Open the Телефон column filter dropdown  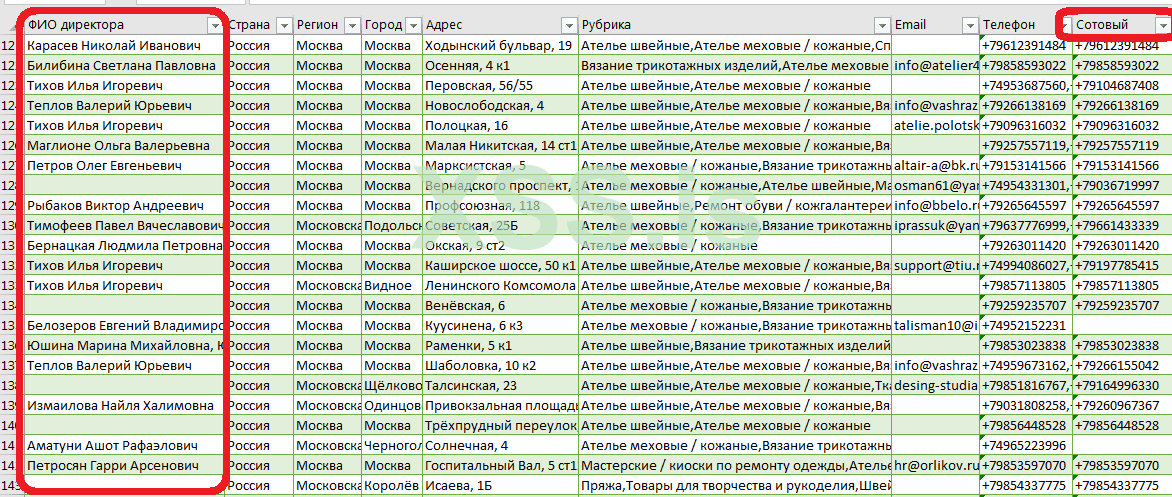coord(1064,25)
